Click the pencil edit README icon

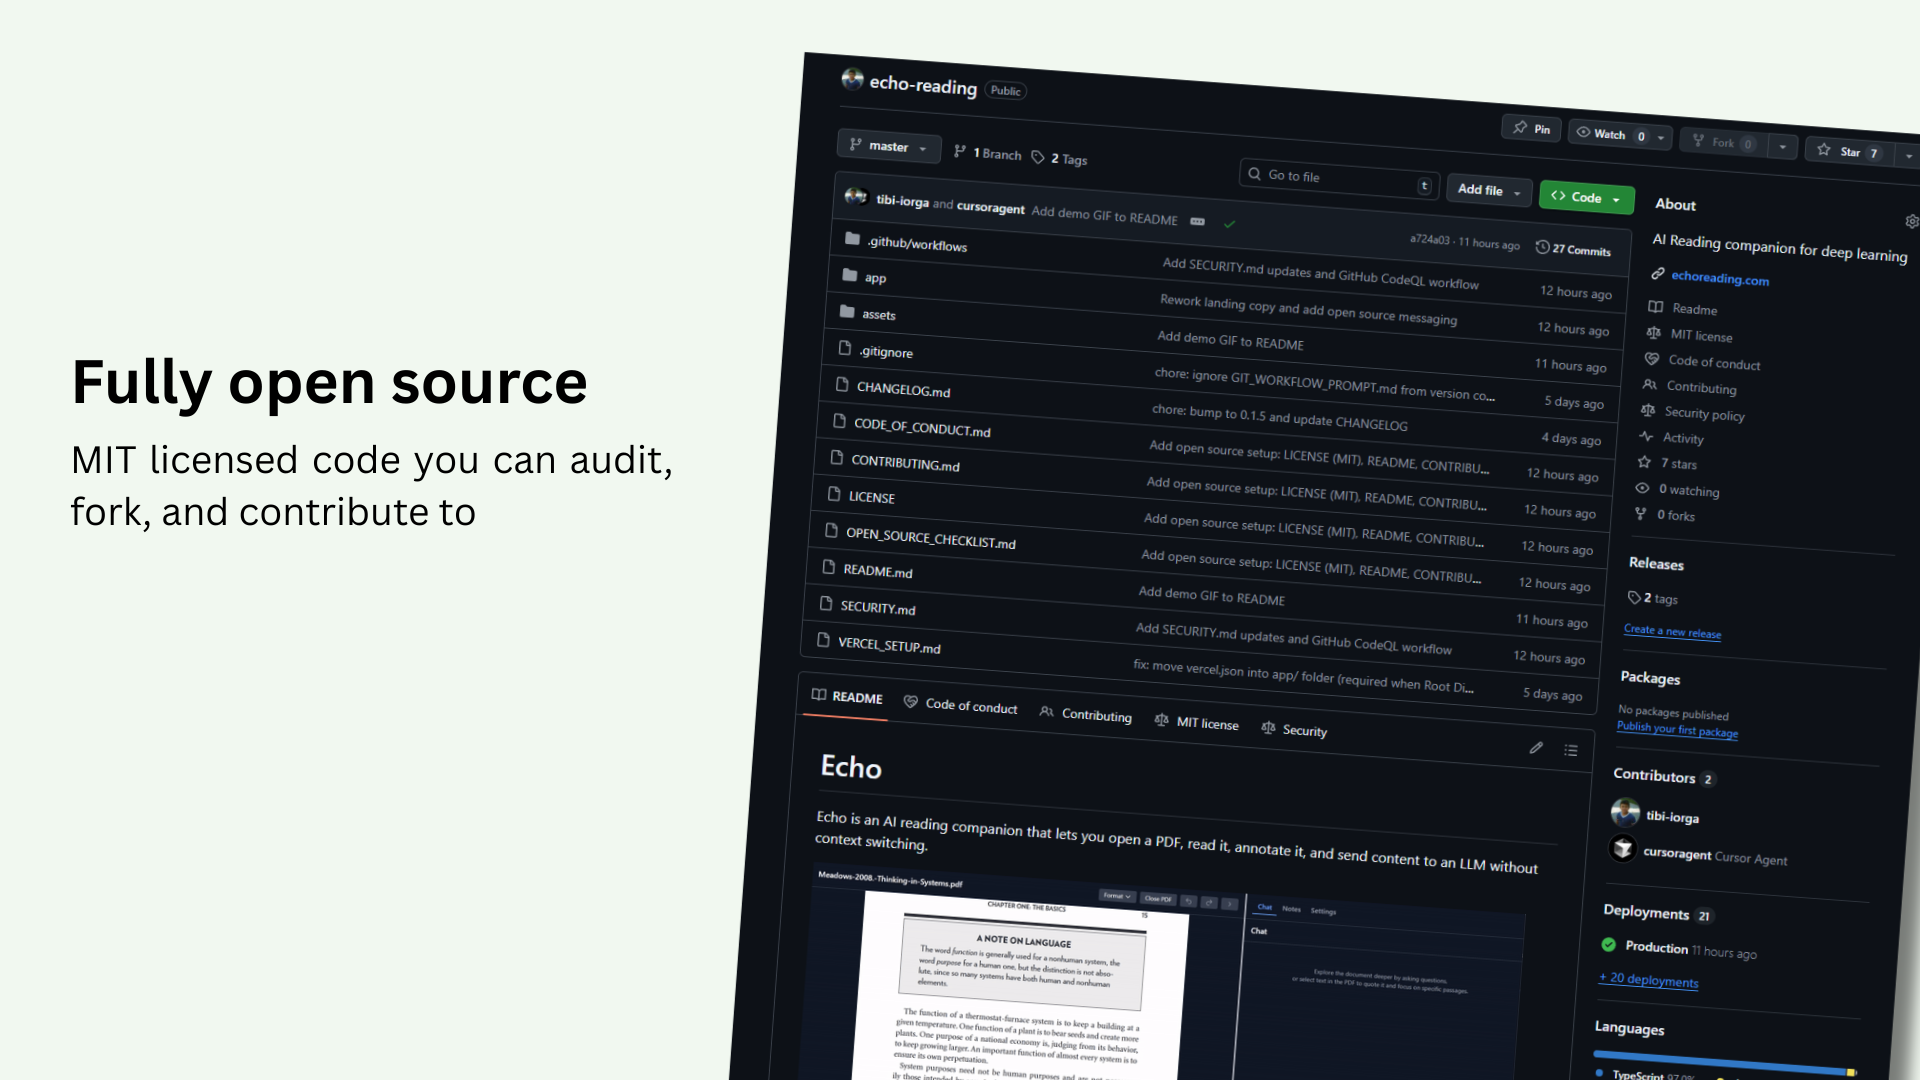[x=1536, y=748]
